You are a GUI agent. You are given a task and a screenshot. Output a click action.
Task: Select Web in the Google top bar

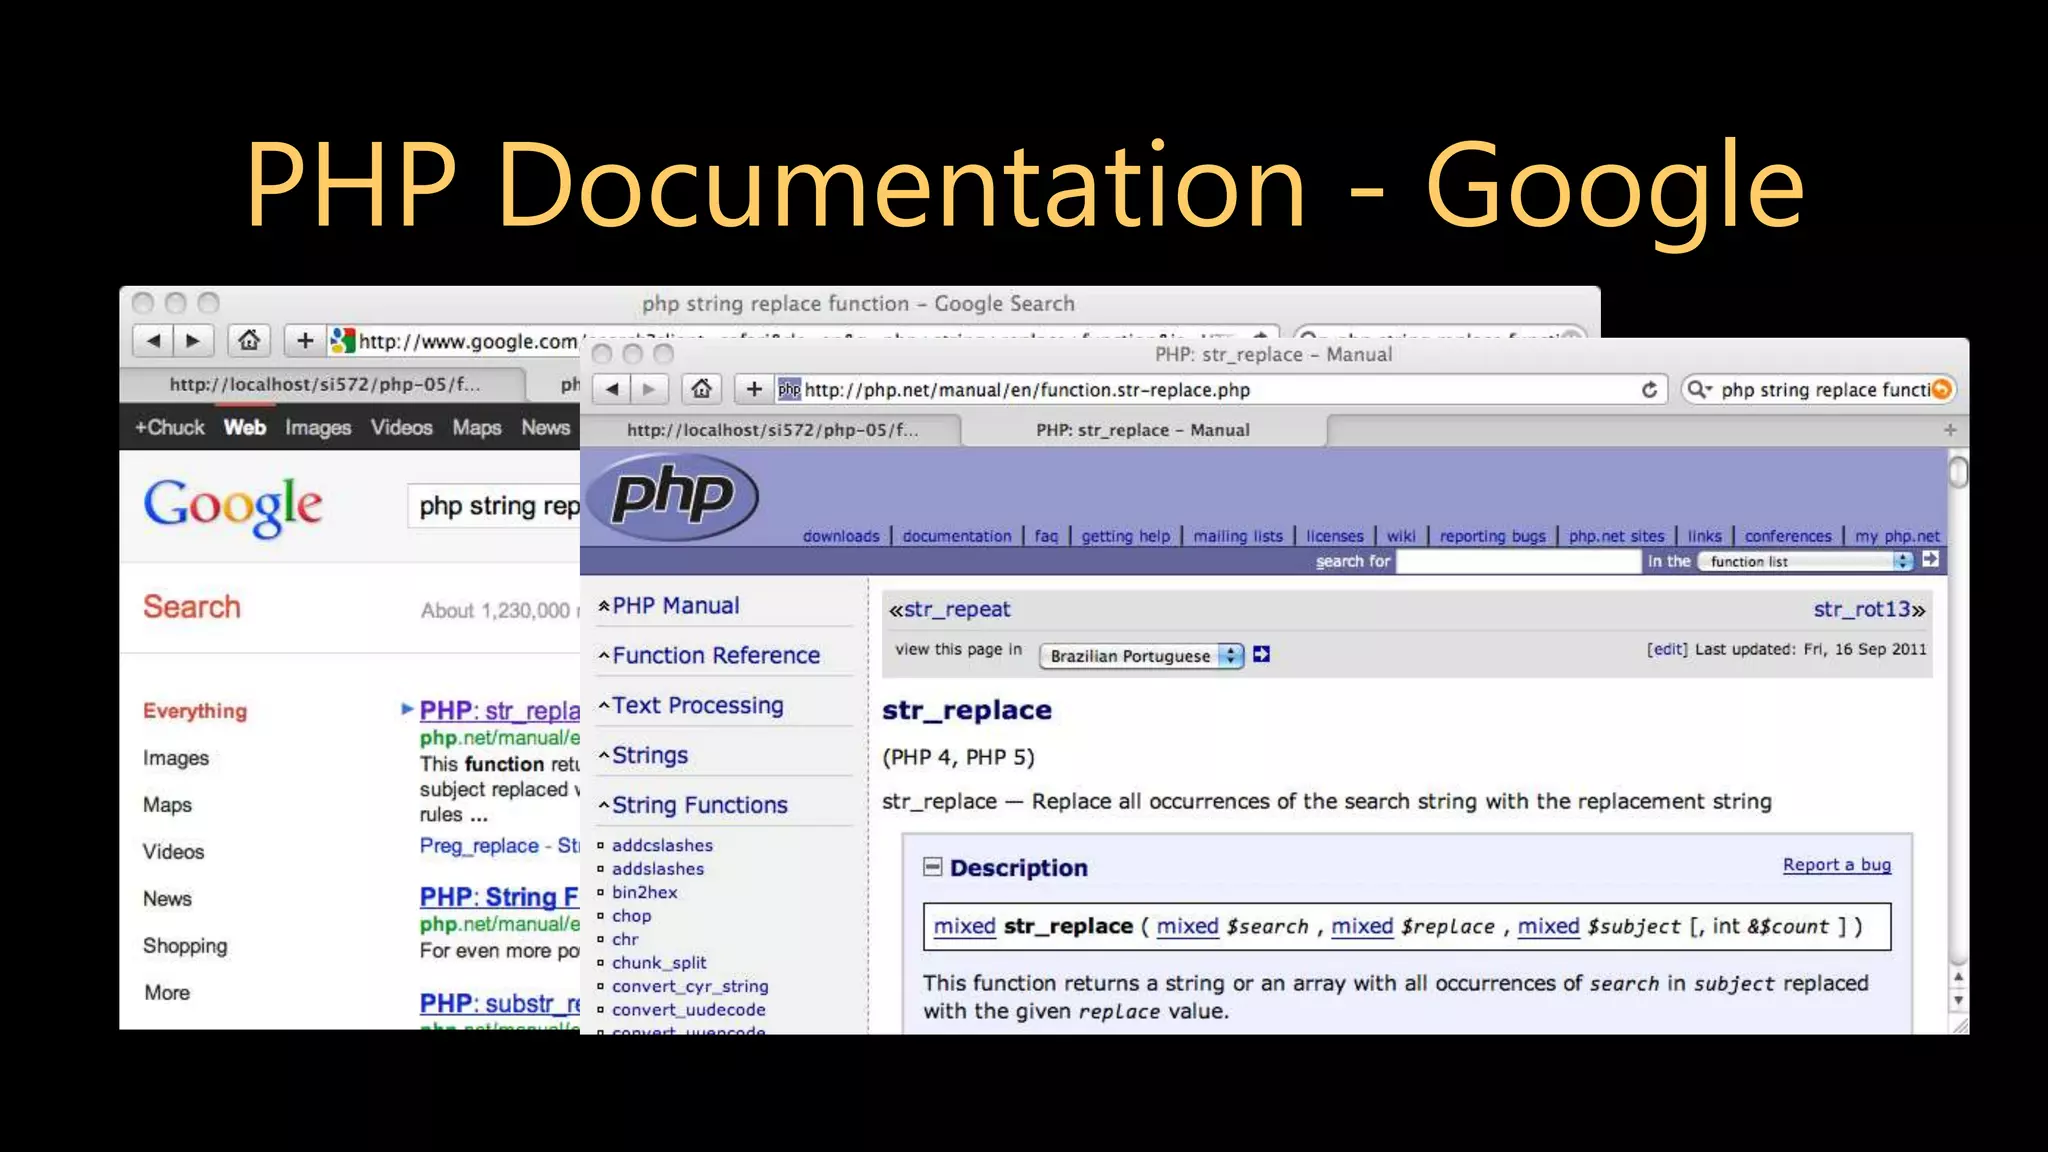pos(245,428)
